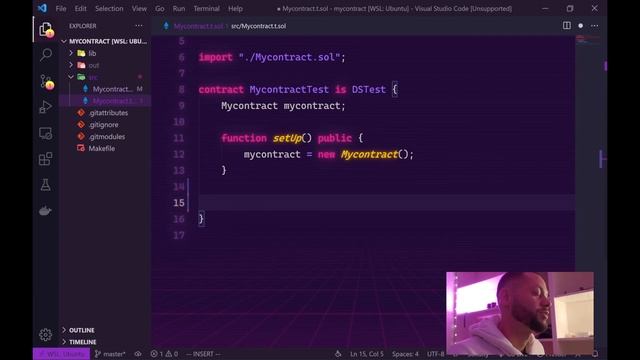Expand the lib folder

(x=105, y=53)
